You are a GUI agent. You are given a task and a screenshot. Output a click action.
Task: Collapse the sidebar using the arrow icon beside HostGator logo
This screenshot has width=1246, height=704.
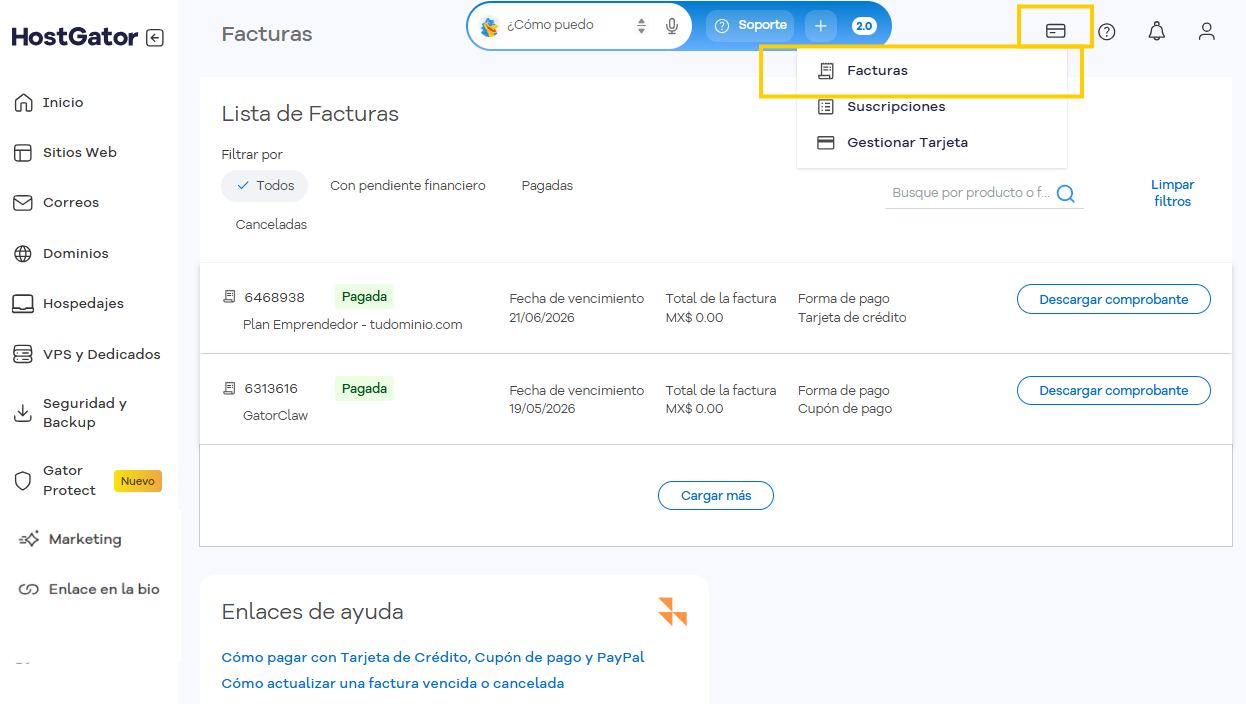pyautogui.click(x=154, y=38)
